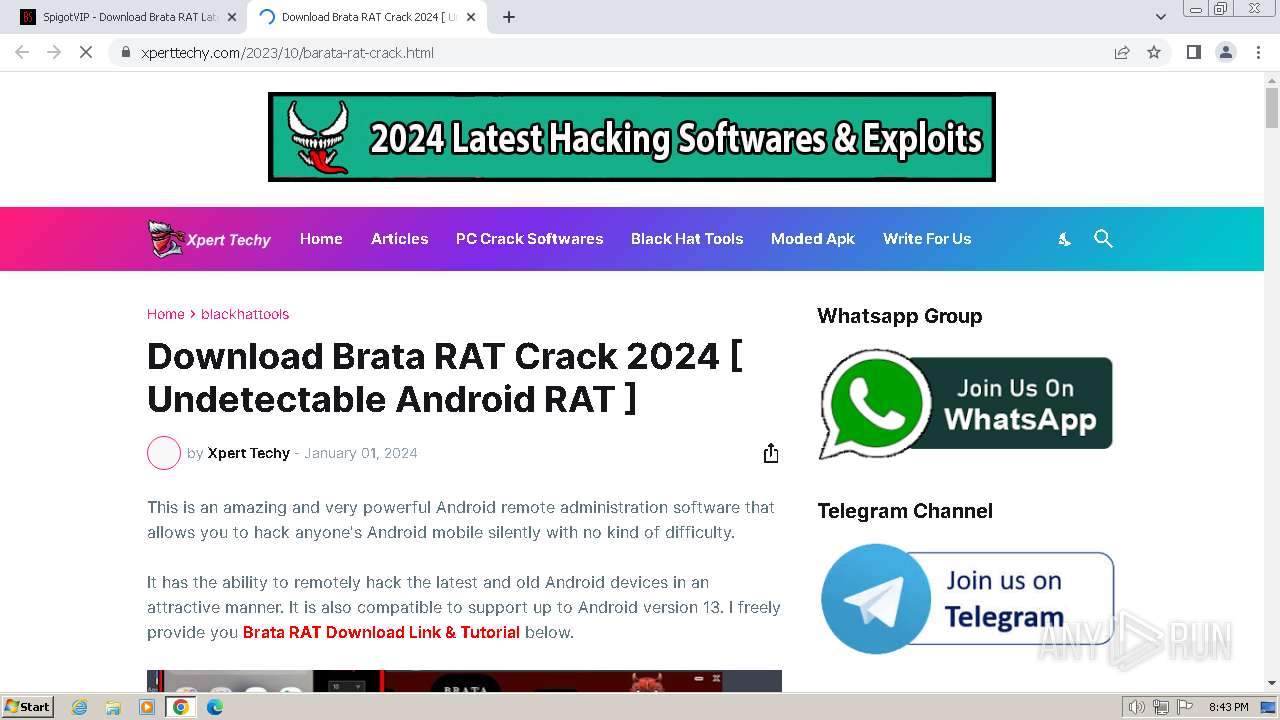This screenshot has width=1280, height=720.
Task: Click the Telegram Channel heading
Action: (905, 511)
